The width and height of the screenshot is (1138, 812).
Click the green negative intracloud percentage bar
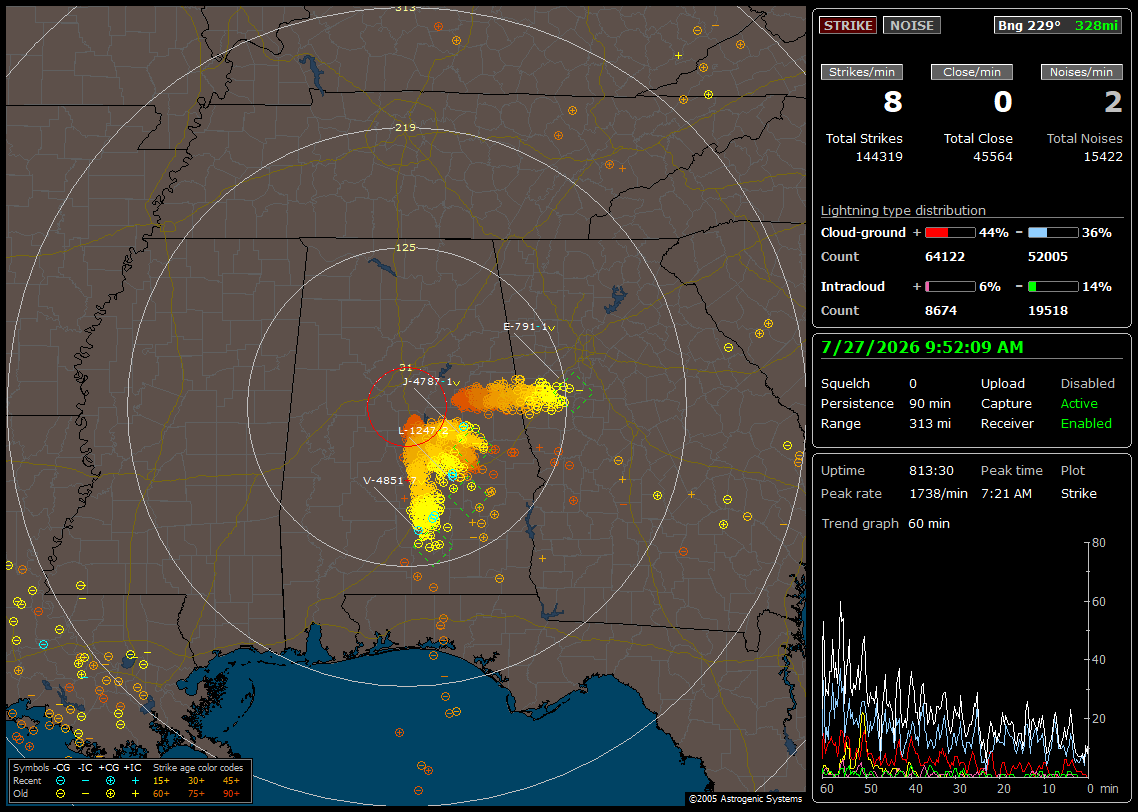click(1053, 287)
